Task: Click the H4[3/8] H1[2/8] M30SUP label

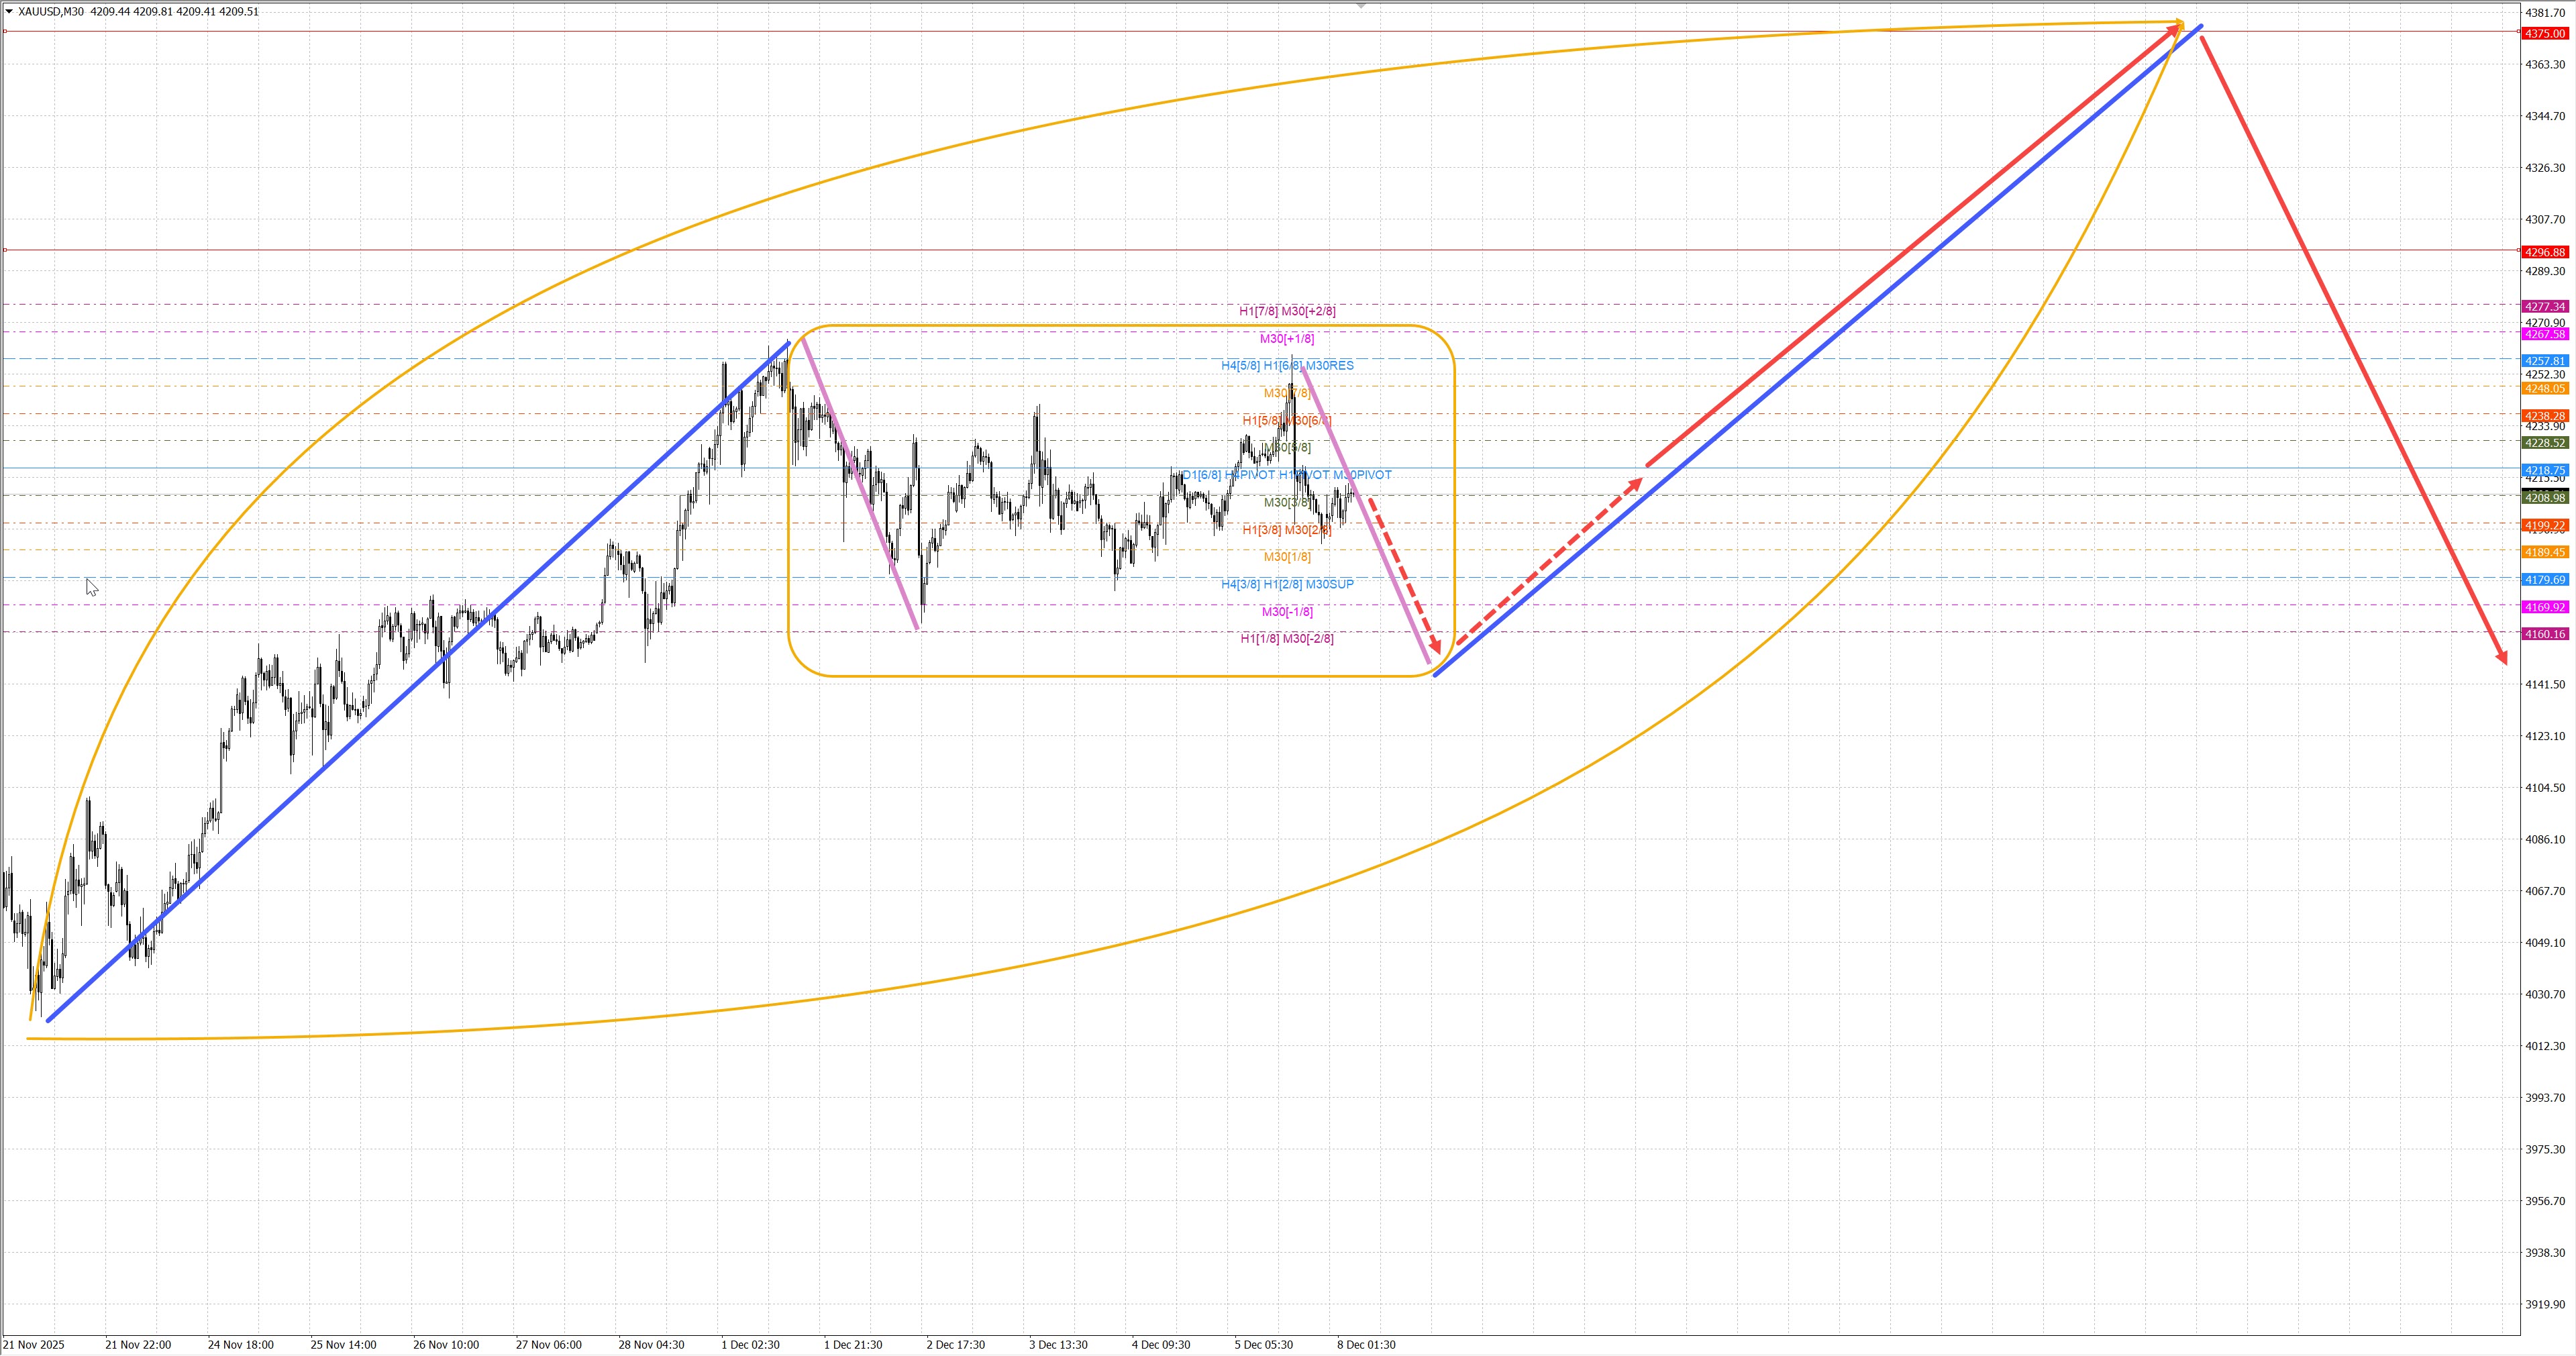Action: click(x=1287, y=584)
